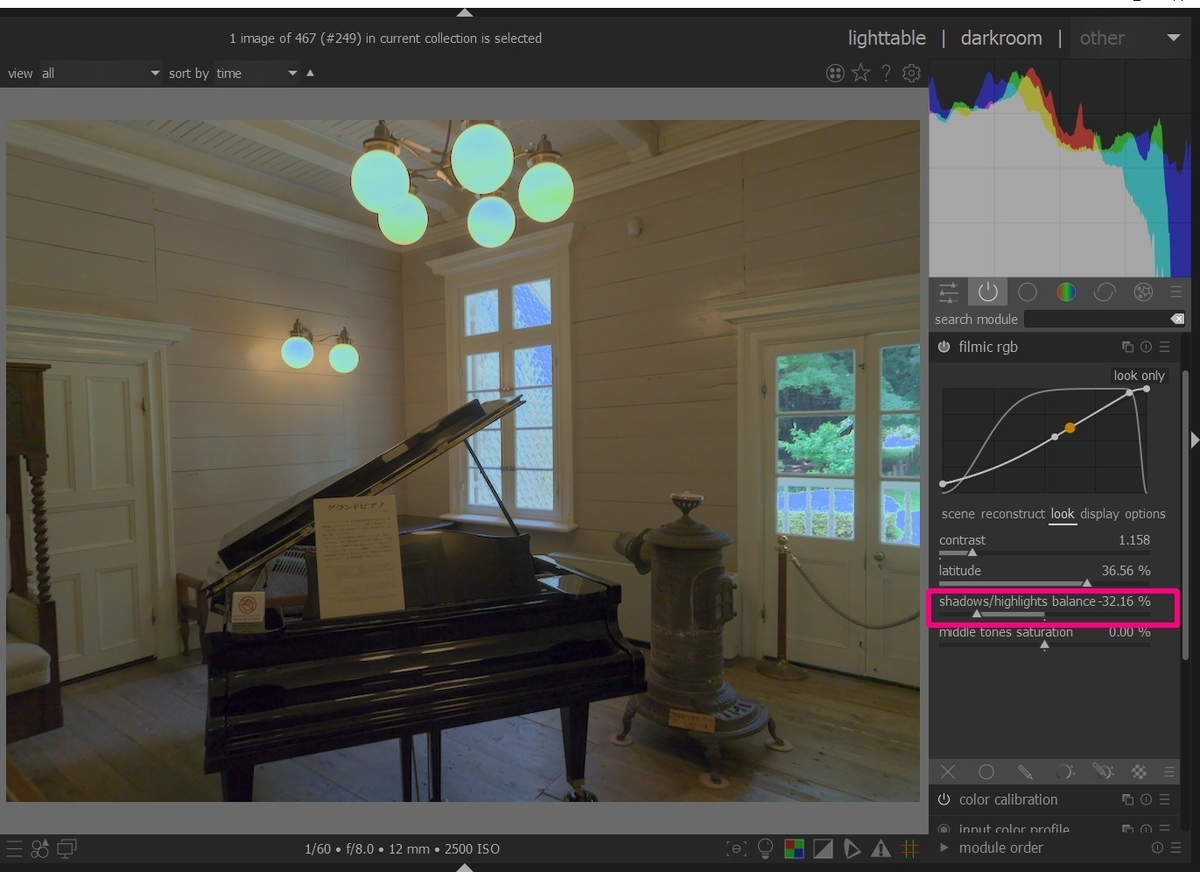Screen dimensions: 1200x872
Task: Select uniform blend mask circle
Action: pyautogui.click(x=986, y=772)
